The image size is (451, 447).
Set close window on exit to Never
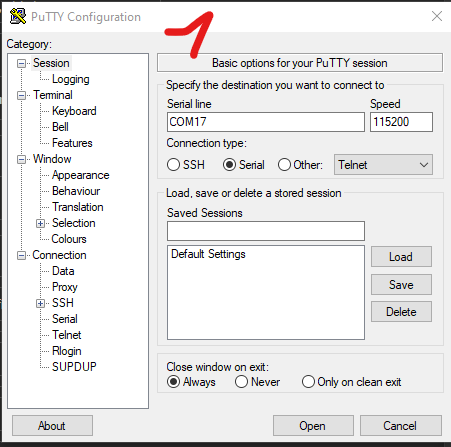point(241,382)
